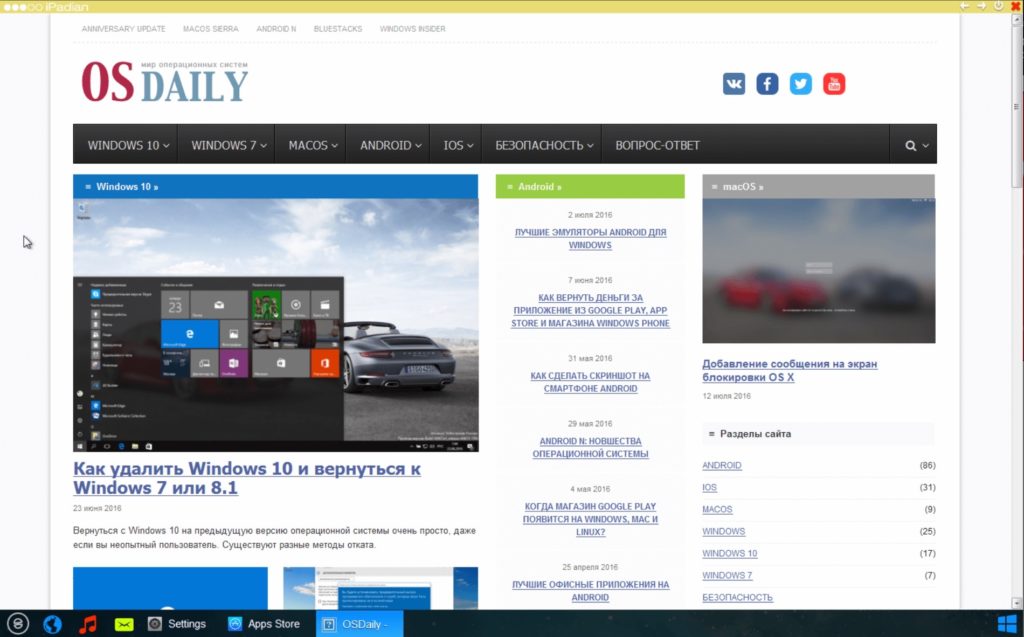Open the music note app in taskbar
The width and height of the screenshot is (1024, 637).
(88, 624)
